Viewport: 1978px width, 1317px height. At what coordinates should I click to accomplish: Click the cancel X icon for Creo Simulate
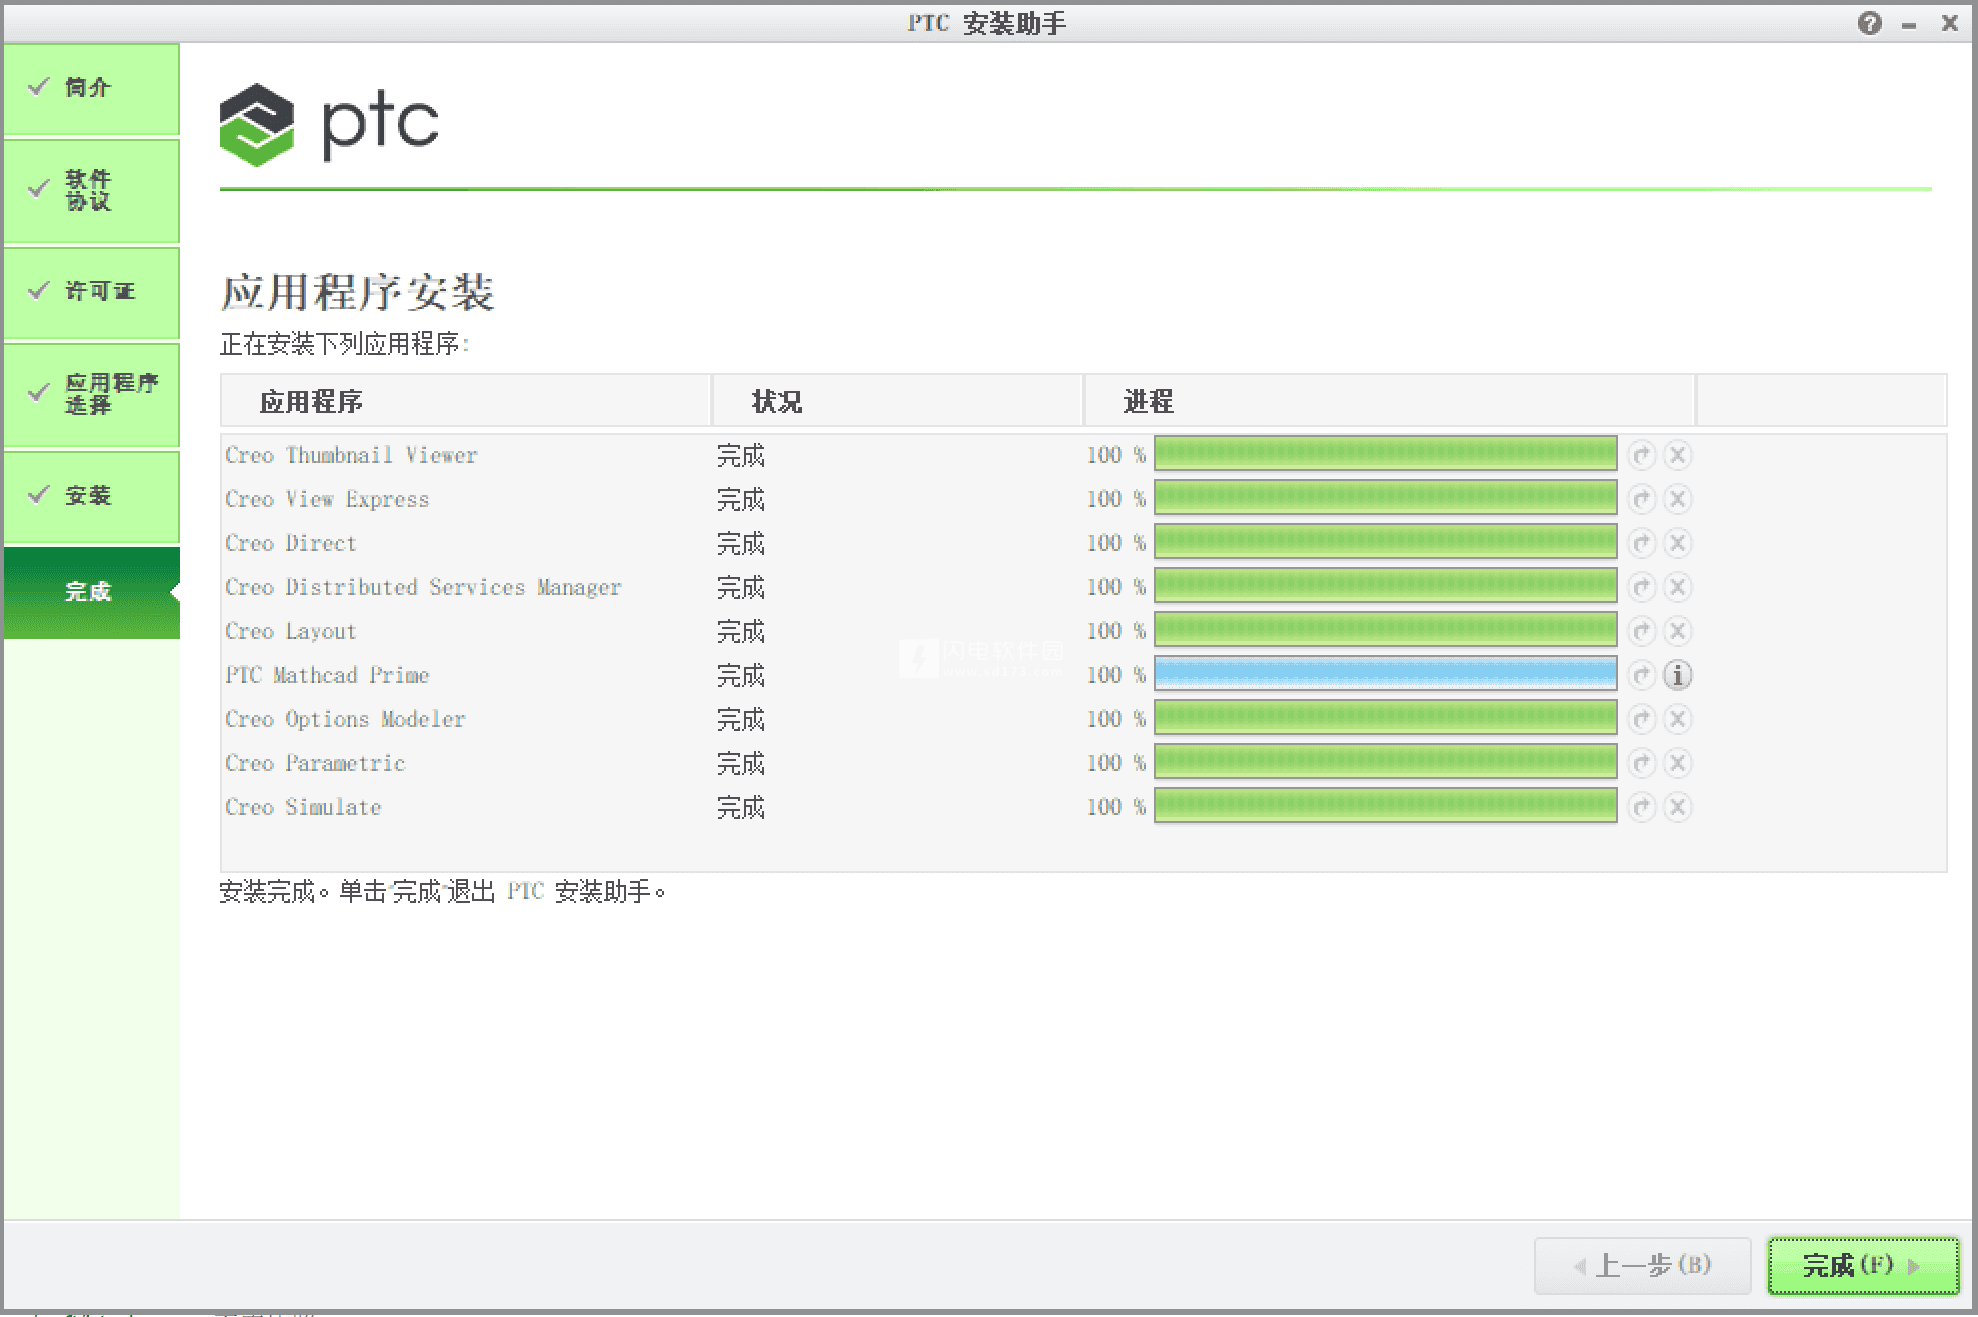(x=1678, y=807)
